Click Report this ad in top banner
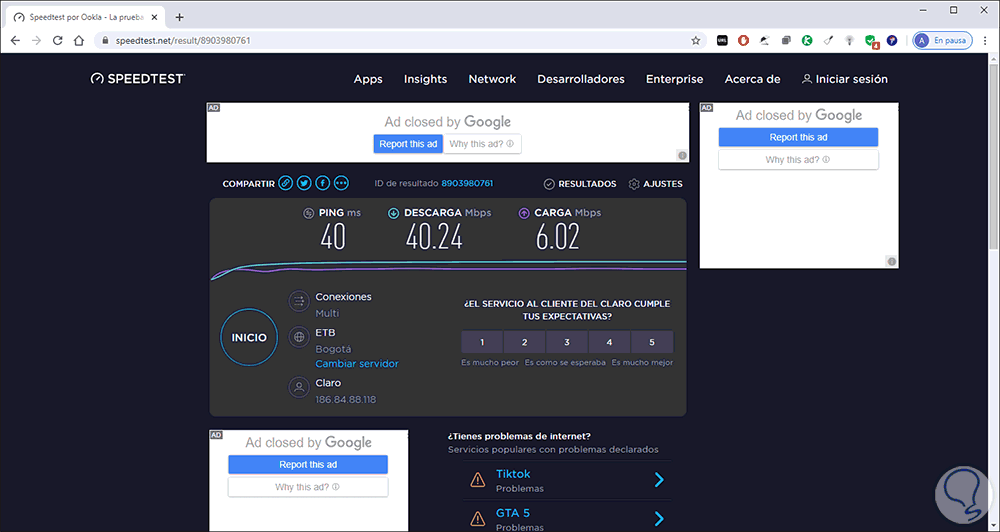 coord(408,144)
